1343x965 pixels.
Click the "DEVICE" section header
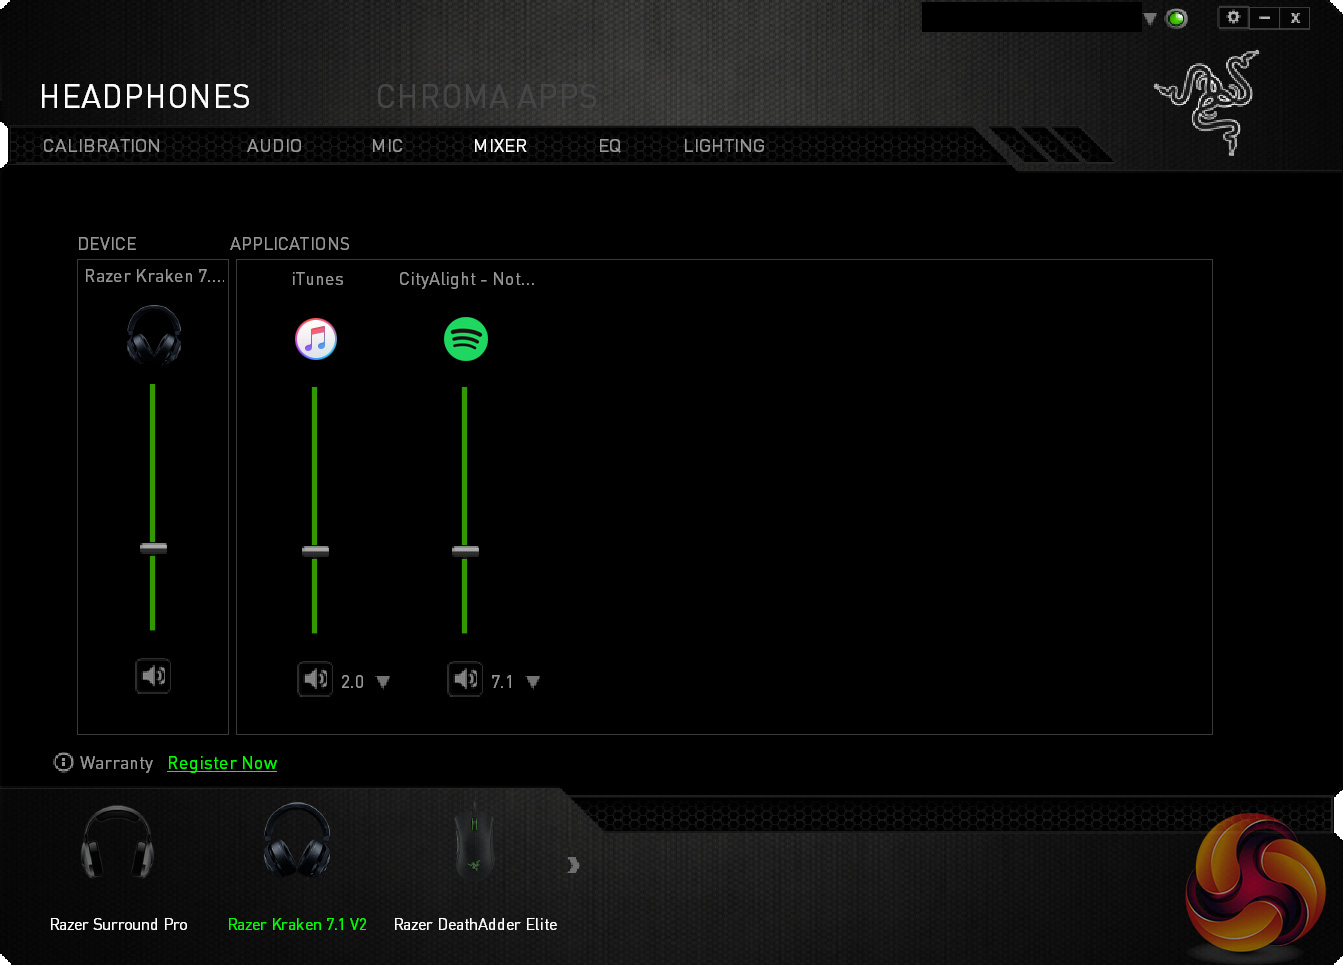[107, 244]
